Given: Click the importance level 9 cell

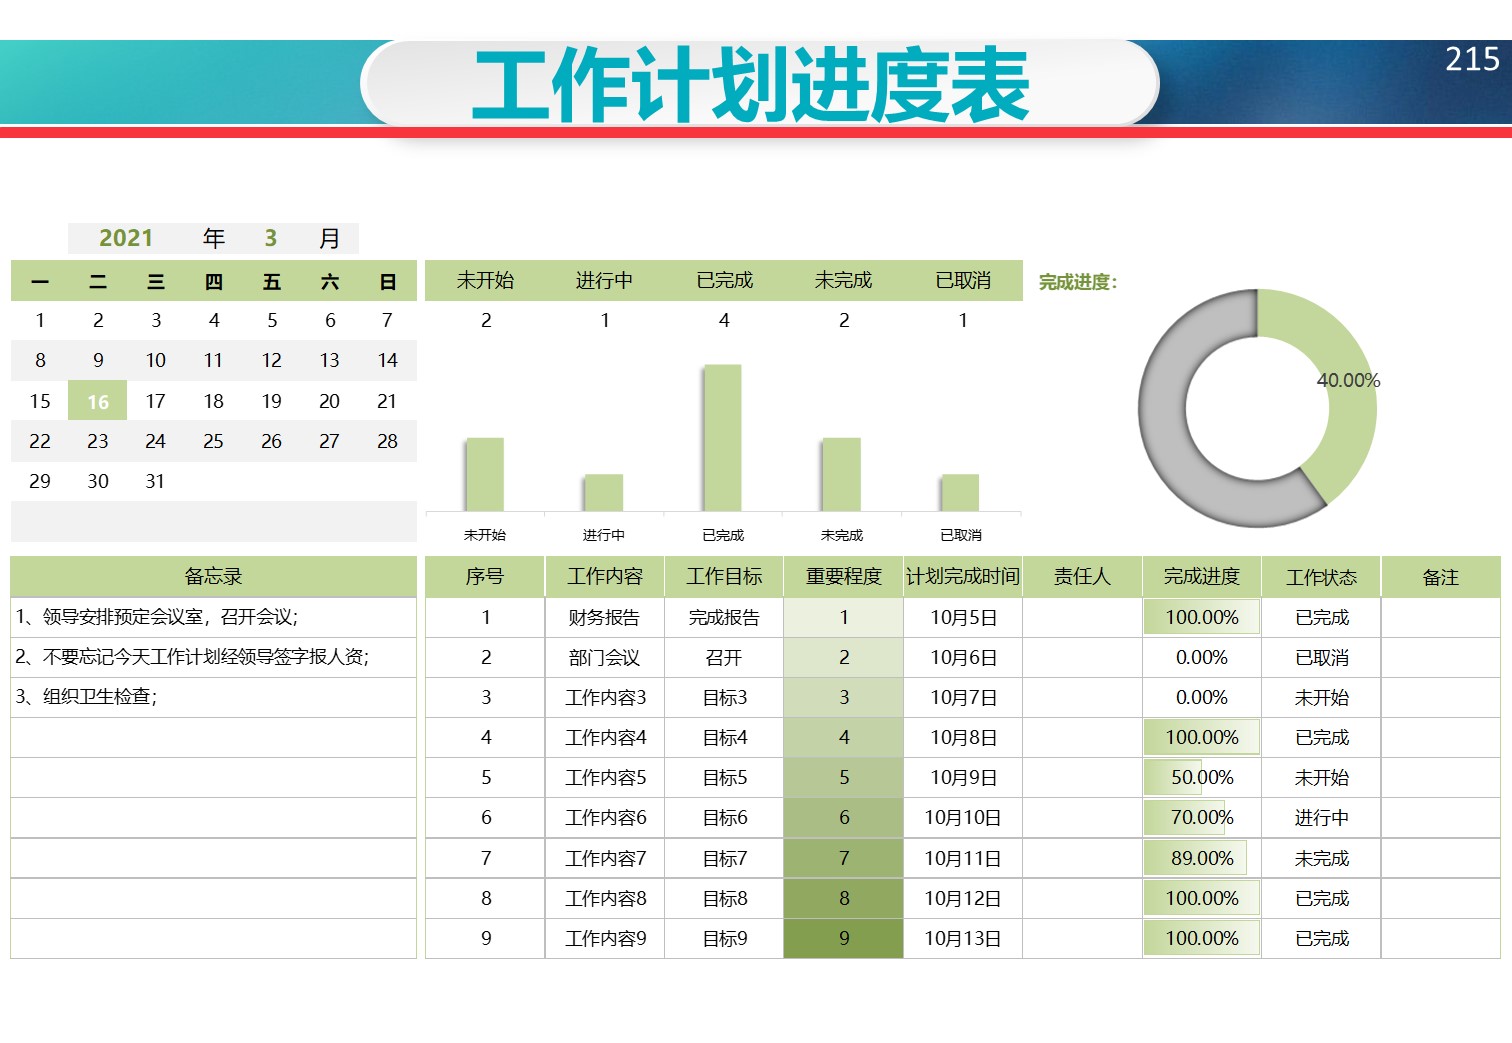Looking at the screenshot, I should [844, 938].
